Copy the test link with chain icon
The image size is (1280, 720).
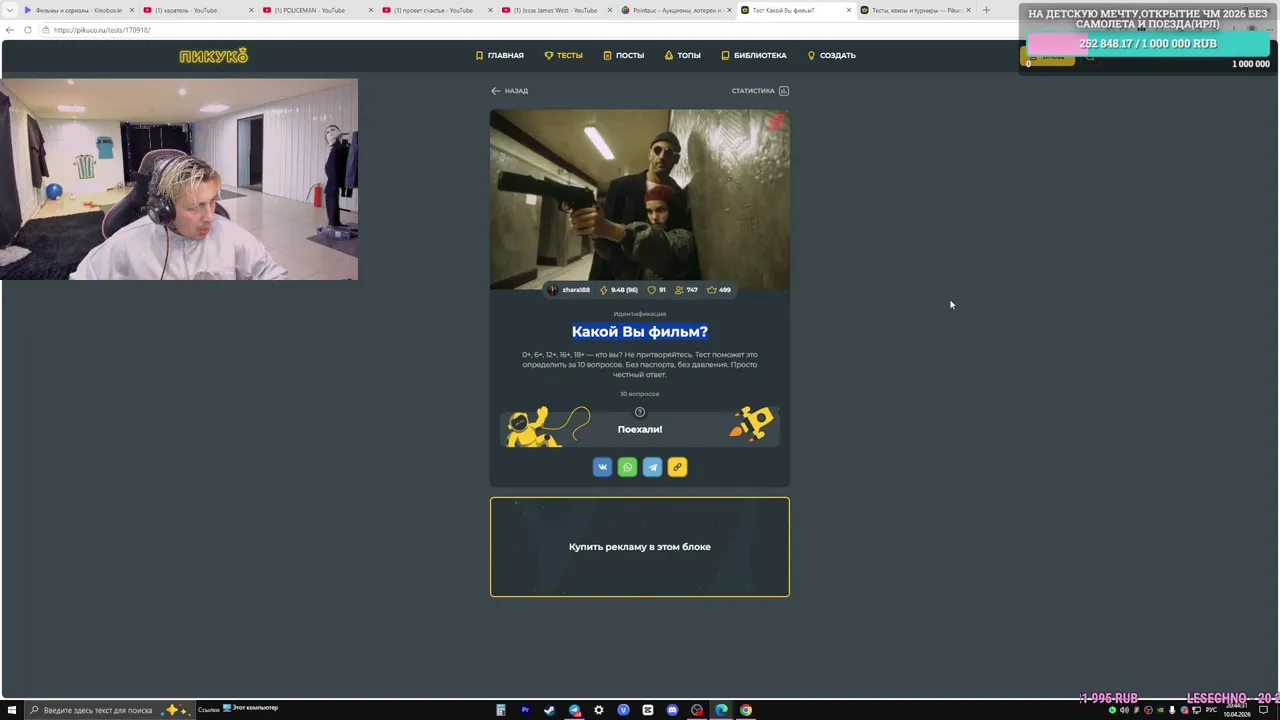tap(677, 467)
